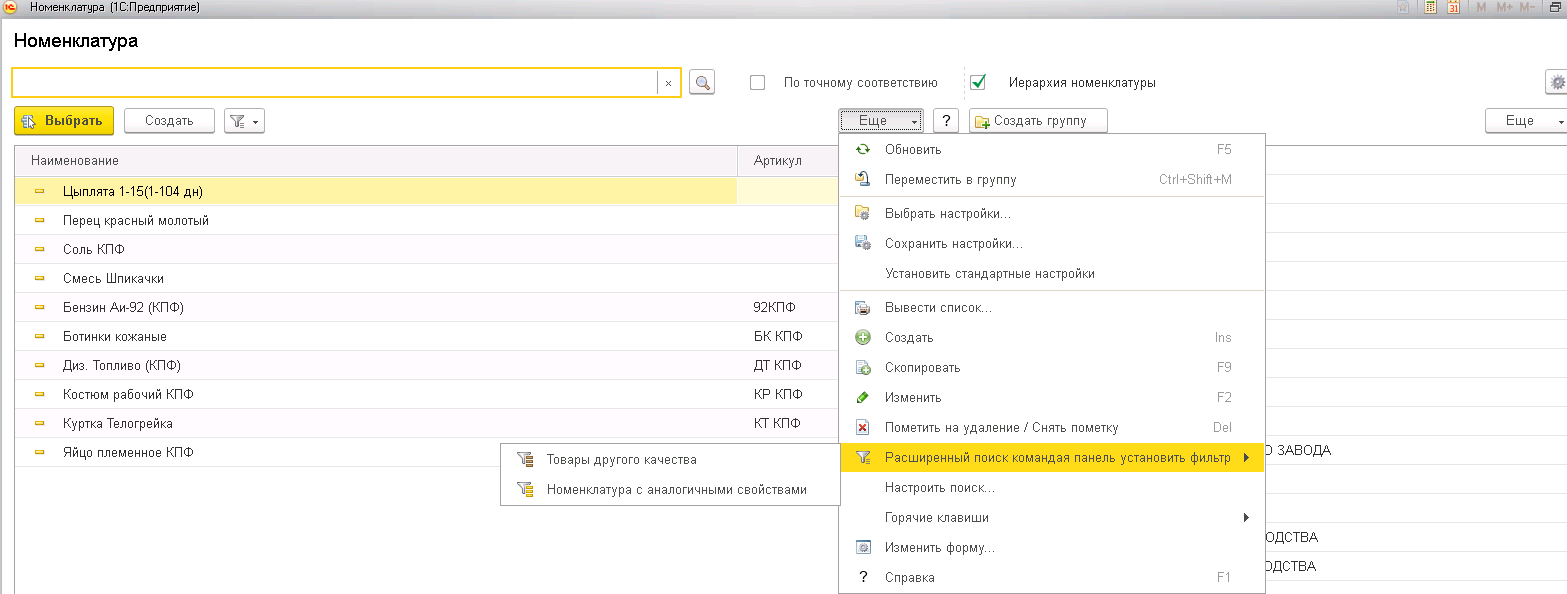Clear the search field with the x icon

click(668, 83)
